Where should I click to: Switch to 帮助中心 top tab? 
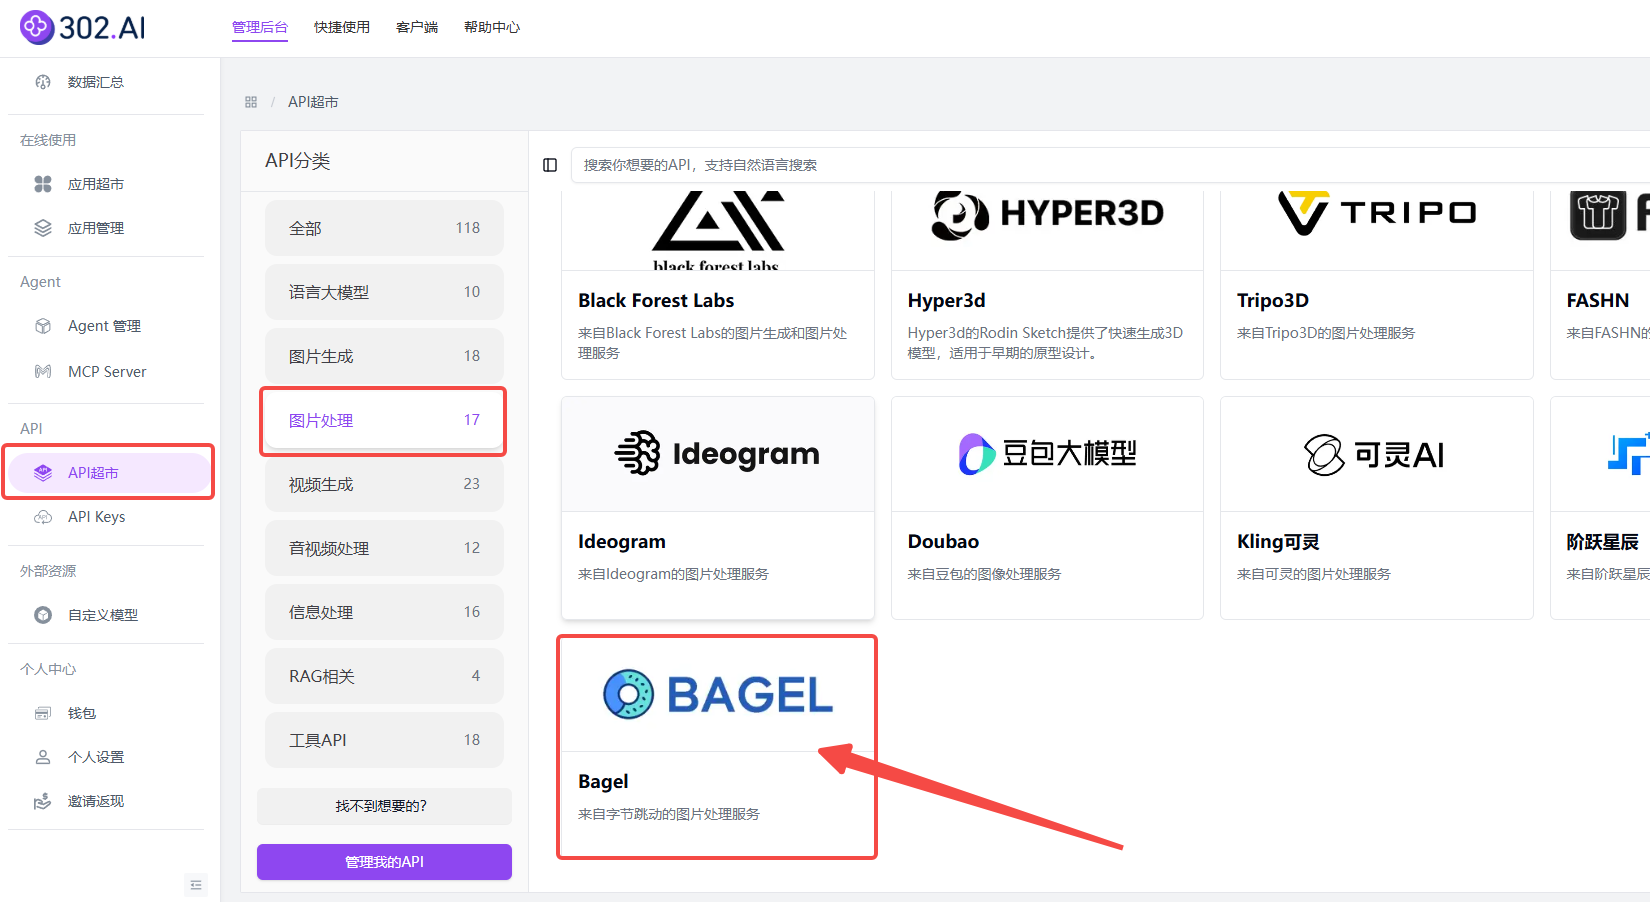tap(492, 27)
